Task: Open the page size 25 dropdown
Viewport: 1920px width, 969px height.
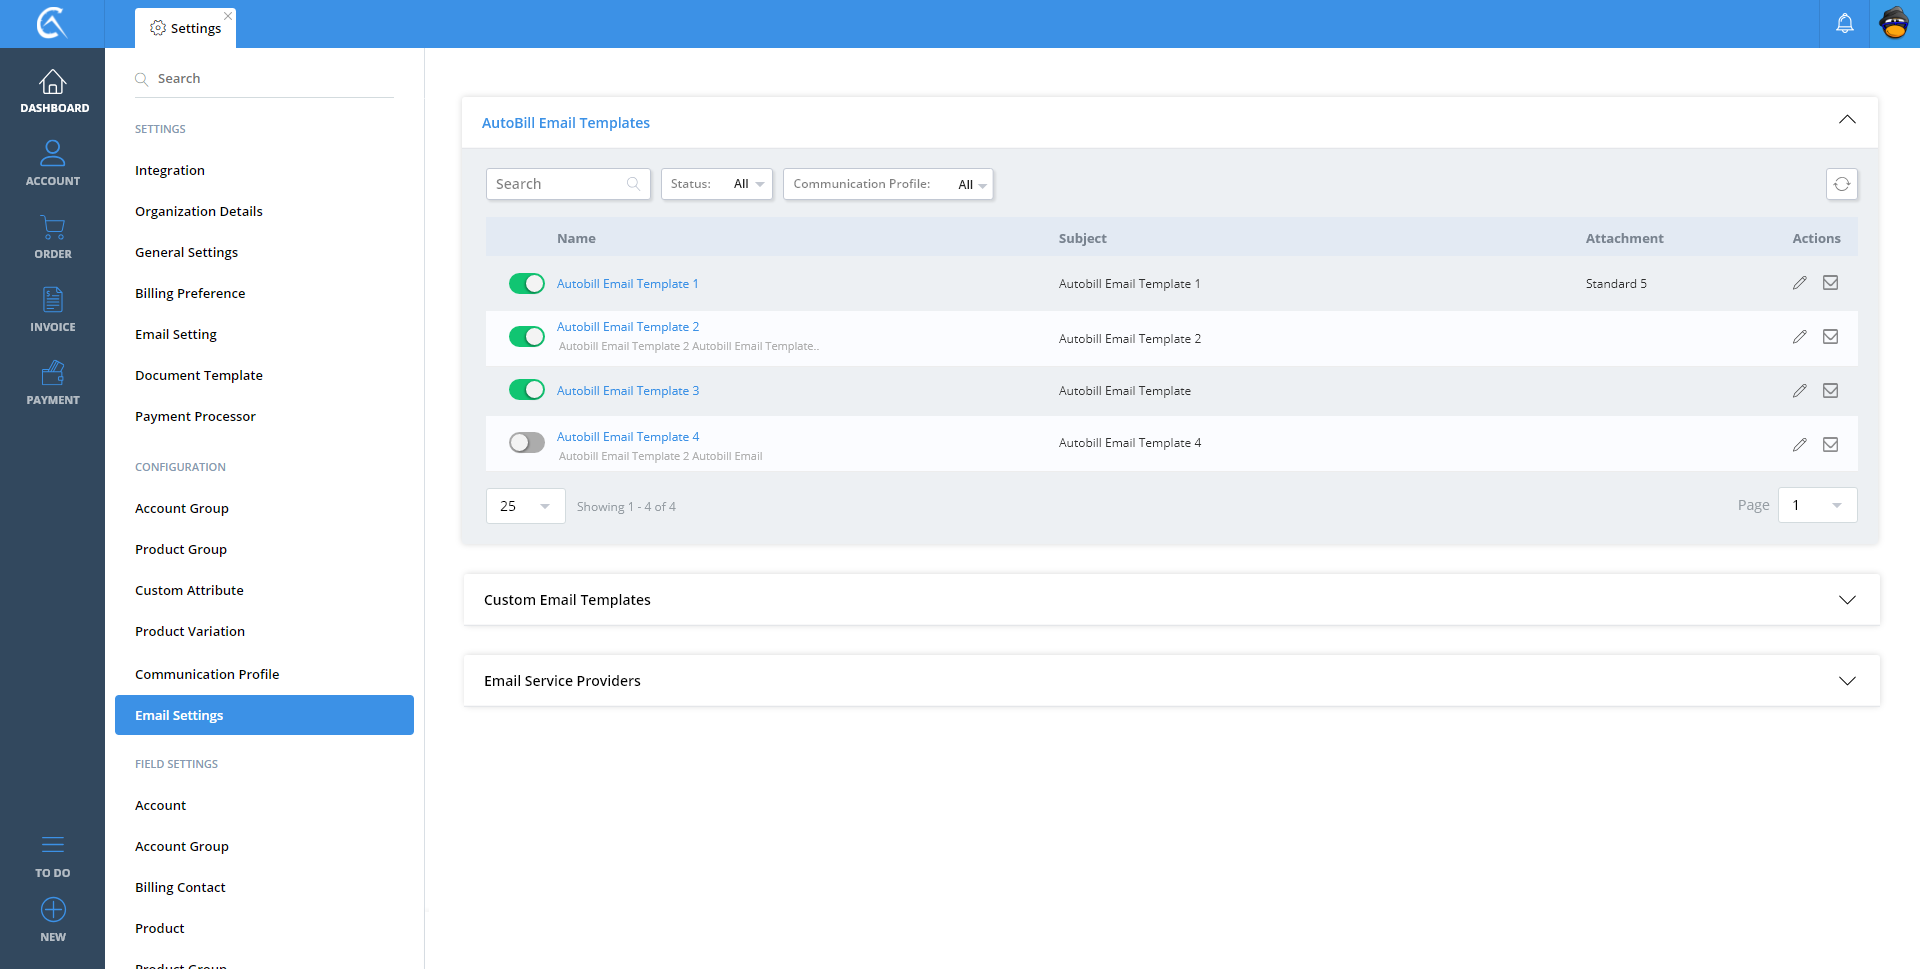Action: point(525,506)
